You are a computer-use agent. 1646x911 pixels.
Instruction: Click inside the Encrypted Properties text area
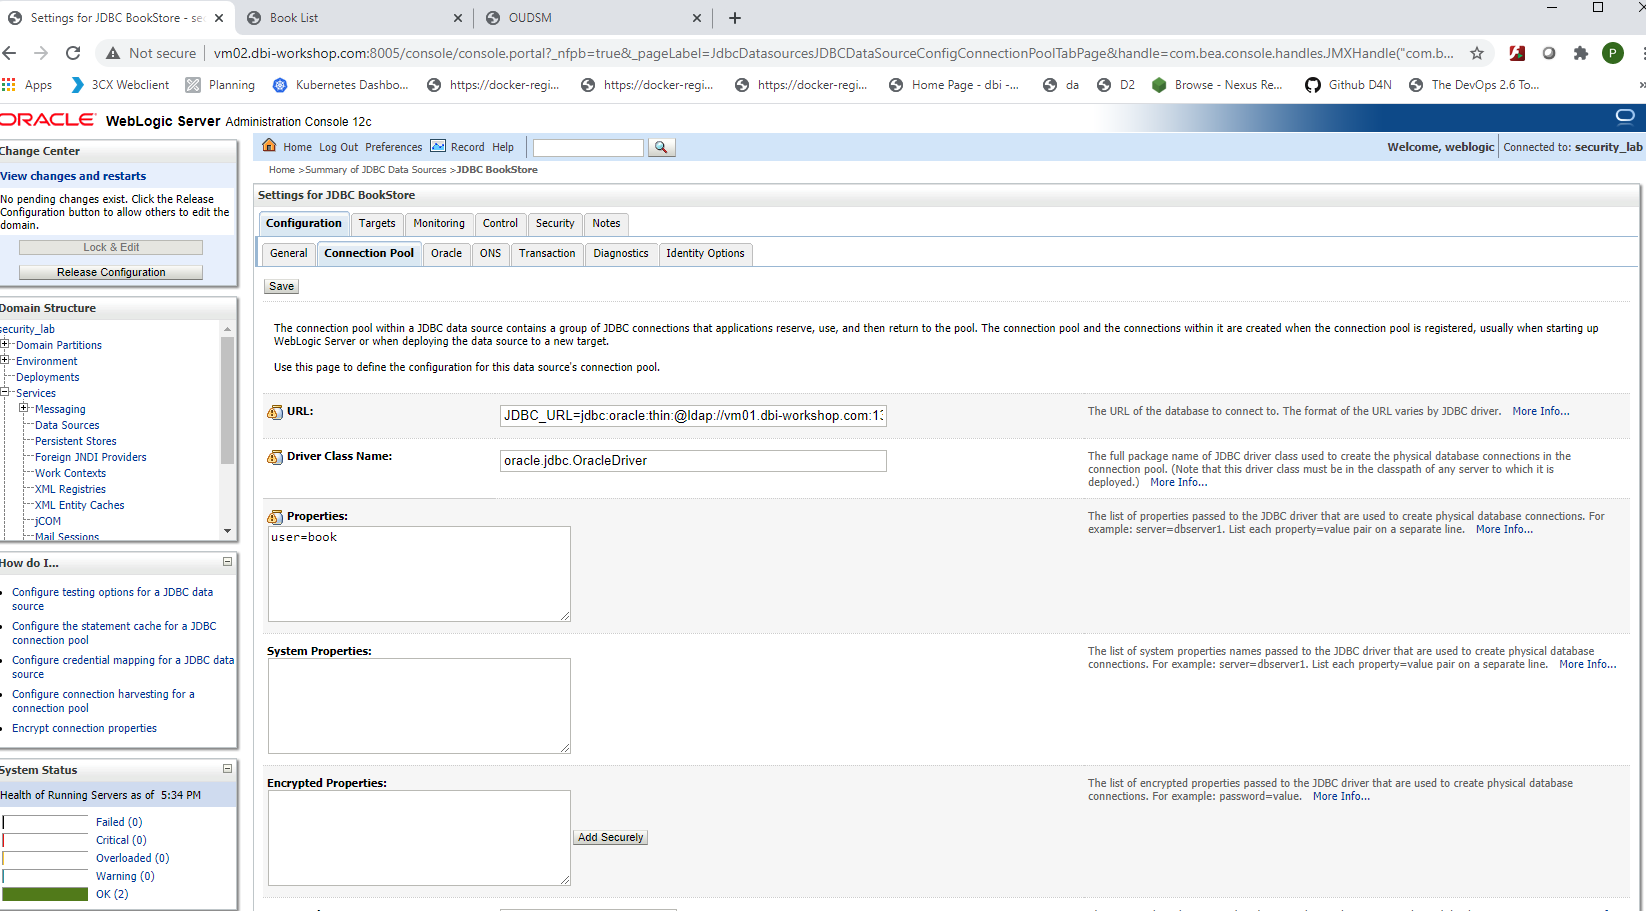pos(419,838)
